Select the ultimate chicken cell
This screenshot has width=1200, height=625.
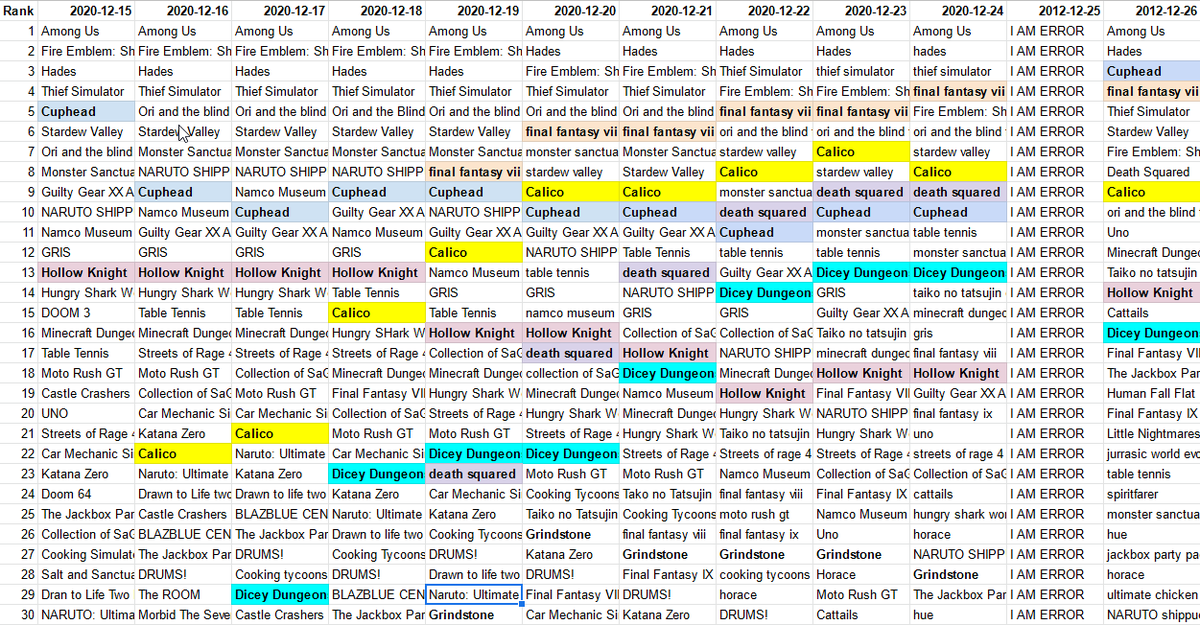[1152, 594]
